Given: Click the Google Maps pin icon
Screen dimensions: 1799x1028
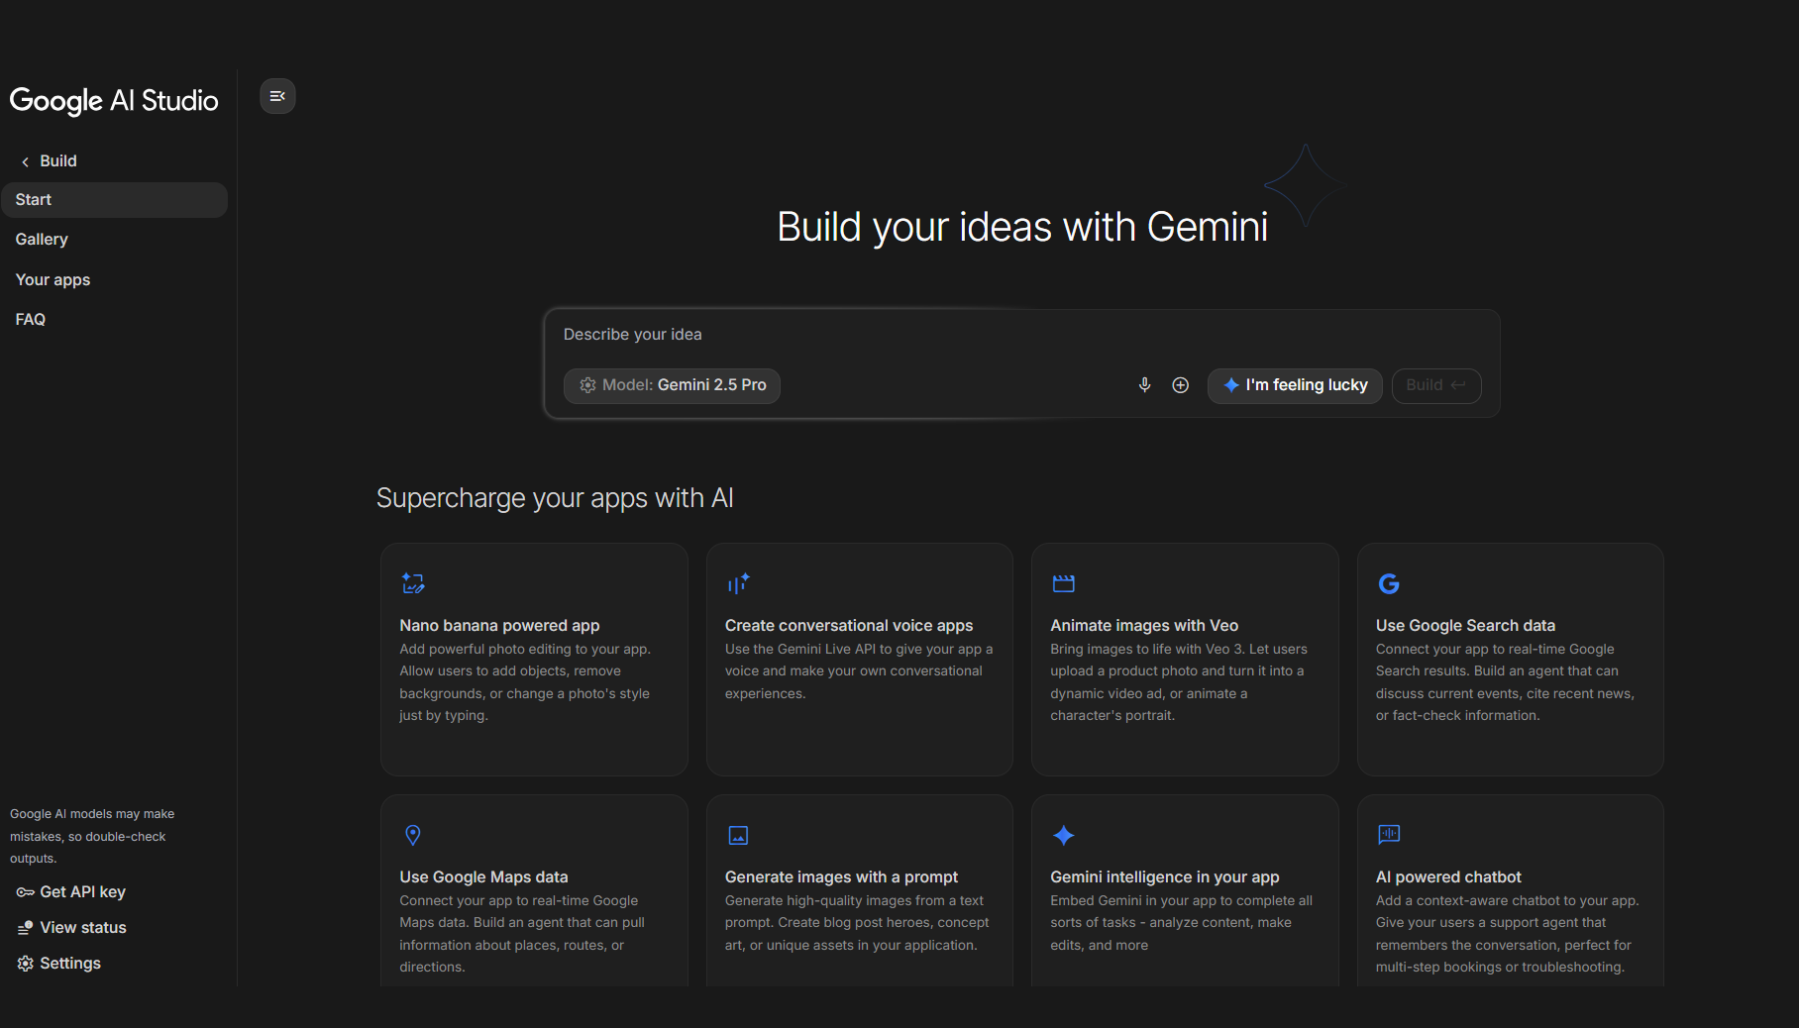Looking at the screenshot, I should point(412,835).
